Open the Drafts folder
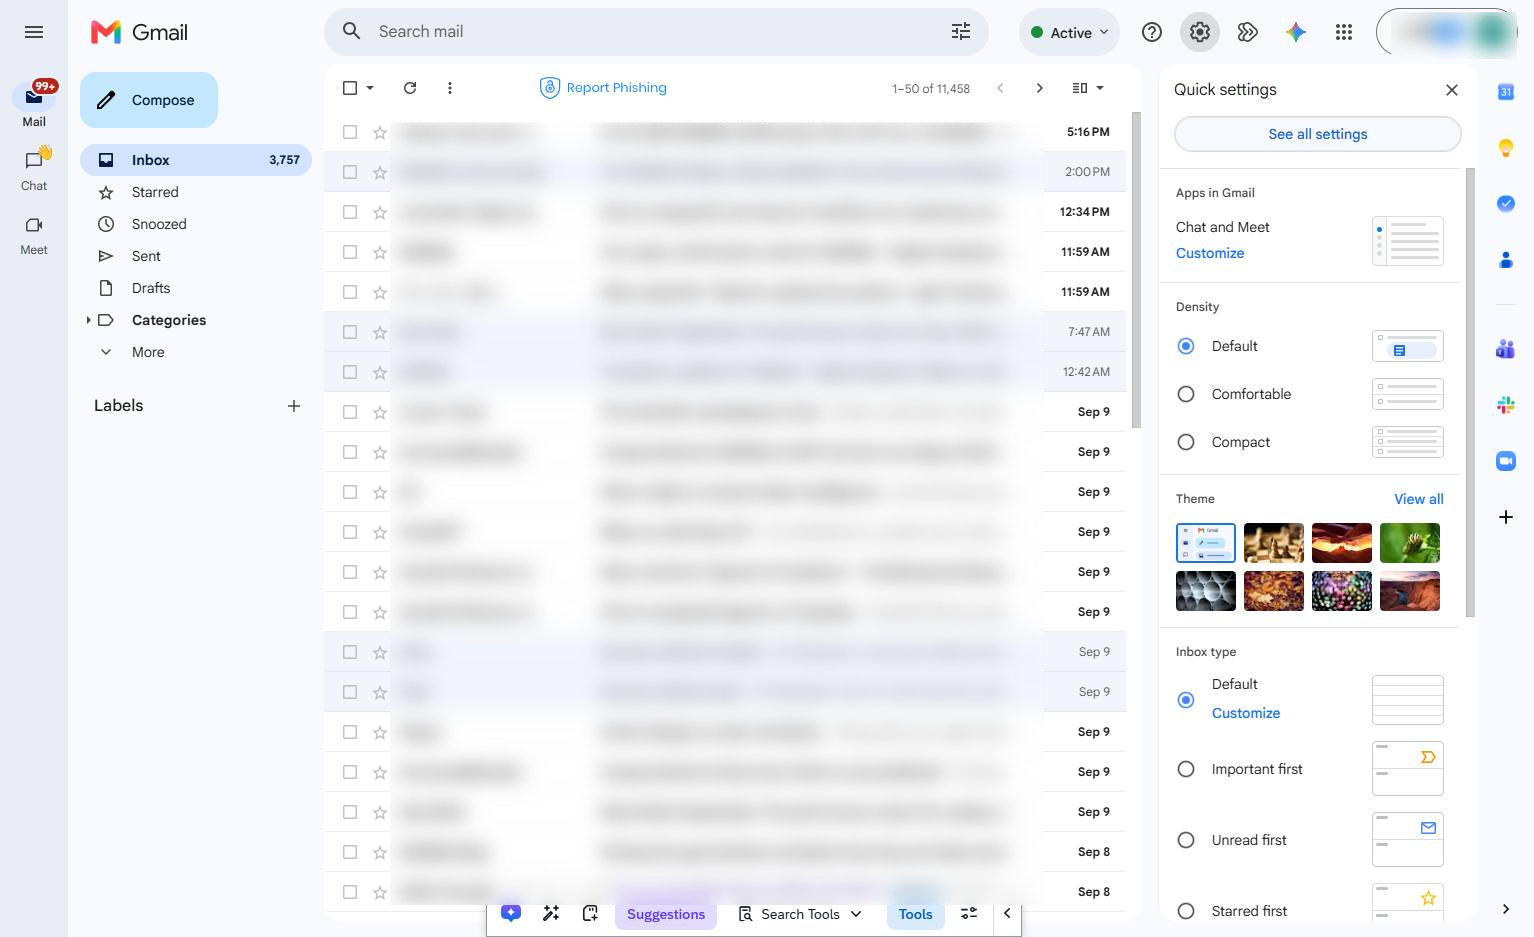Viewport: 1534px width, 937px height. pos(151,288)
